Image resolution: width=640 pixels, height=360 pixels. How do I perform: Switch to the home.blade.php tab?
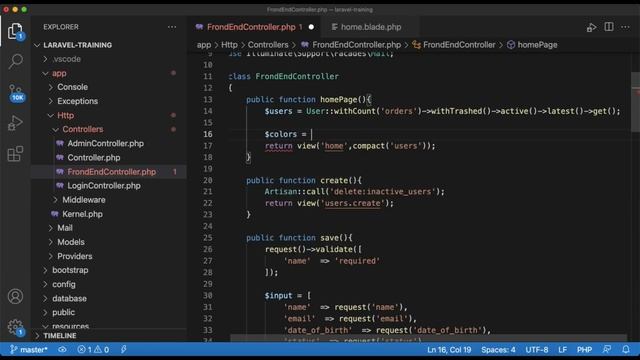tap(370, 27)
